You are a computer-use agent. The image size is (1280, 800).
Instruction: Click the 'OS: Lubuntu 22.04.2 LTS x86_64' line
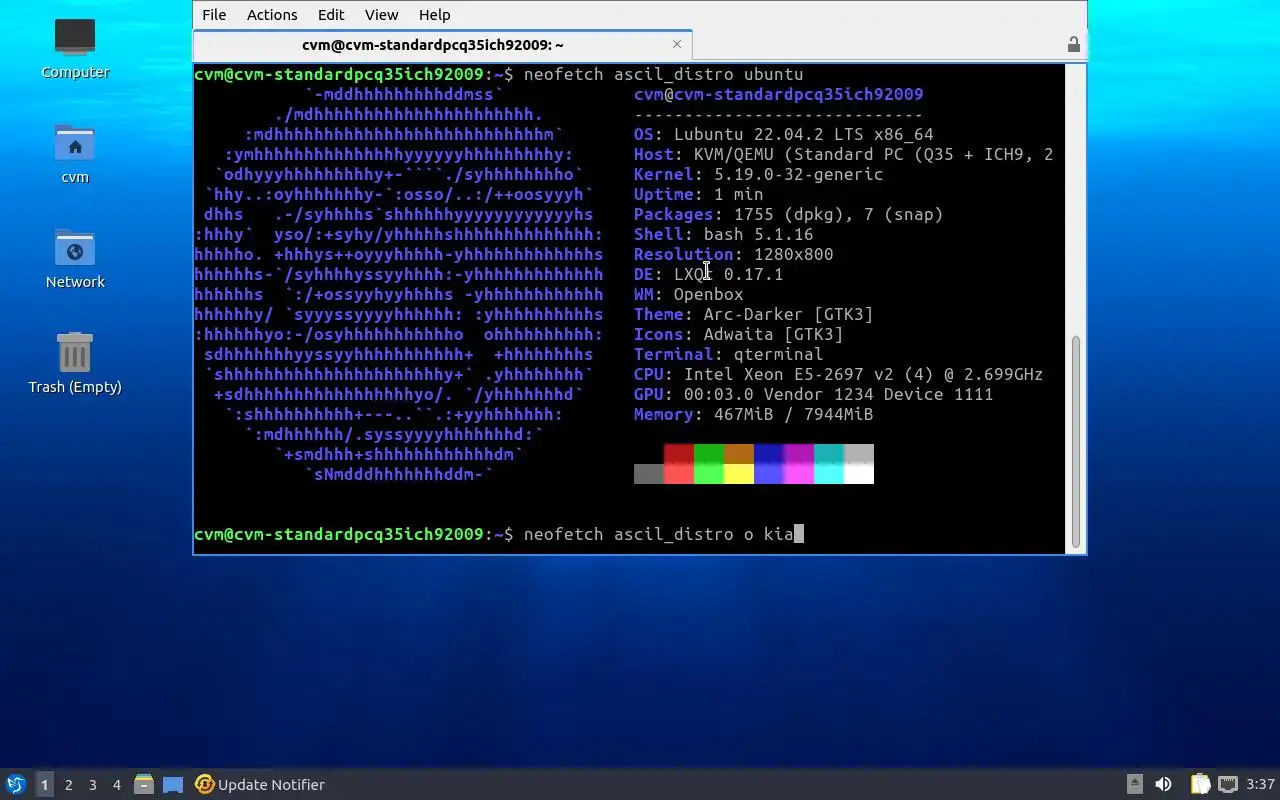point(783,134)
